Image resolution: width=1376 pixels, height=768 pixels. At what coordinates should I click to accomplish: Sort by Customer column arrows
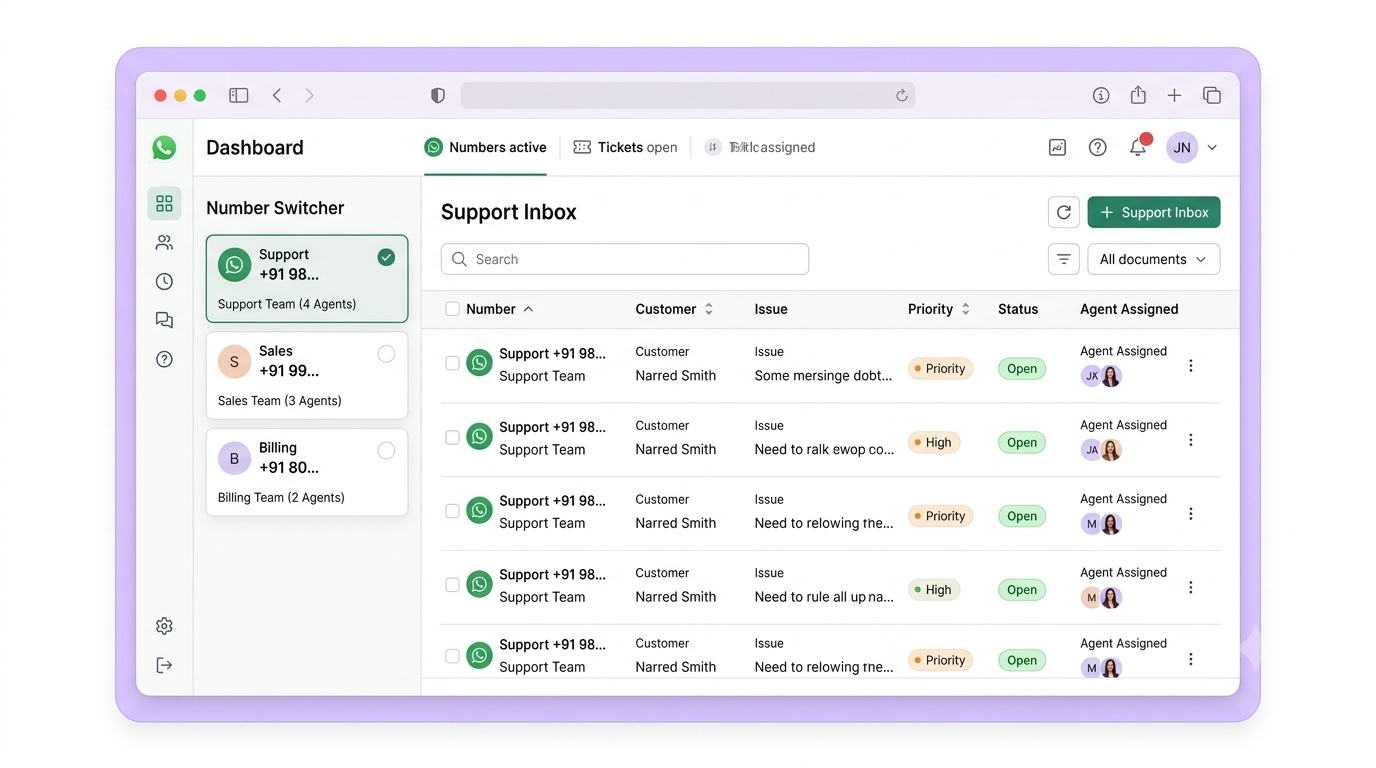point(709,309)
